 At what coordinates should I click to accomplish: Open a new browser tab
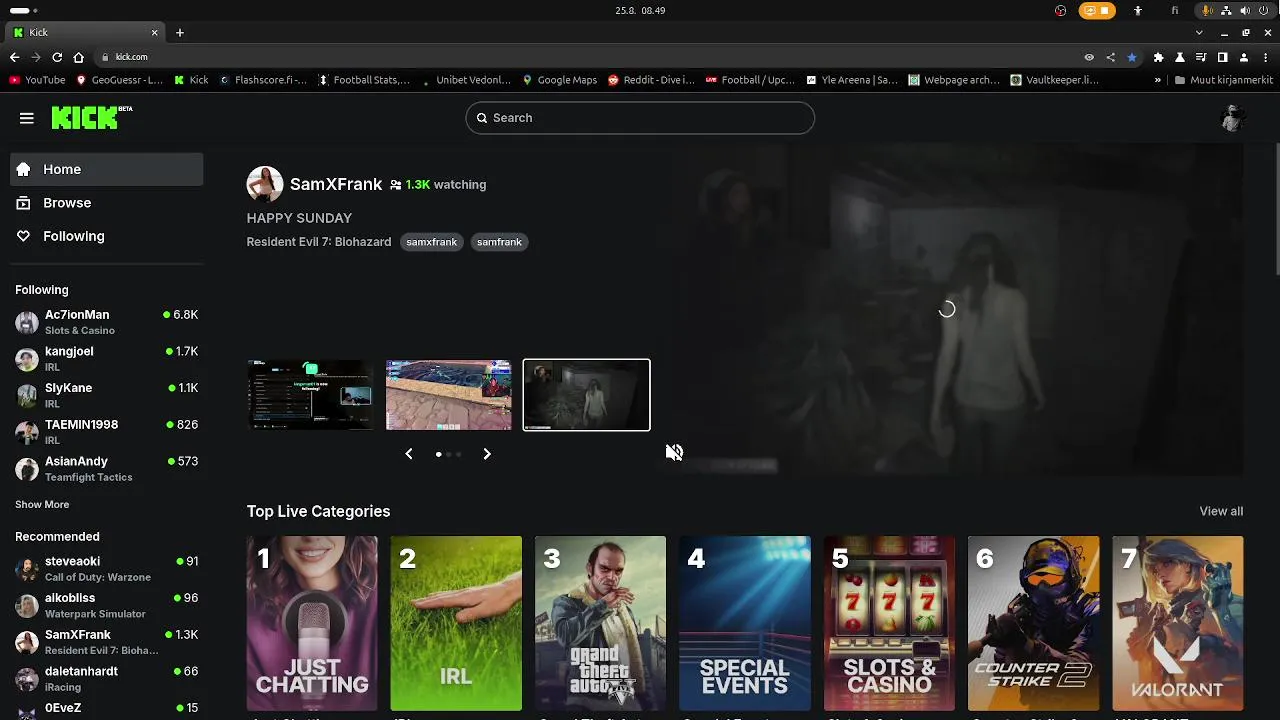(180, 32)
